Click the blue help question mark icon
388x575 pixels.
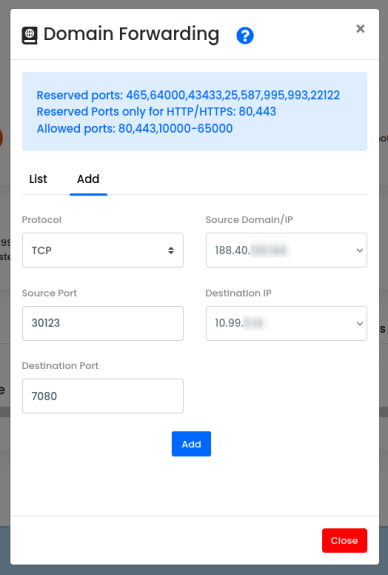(245, 36)
